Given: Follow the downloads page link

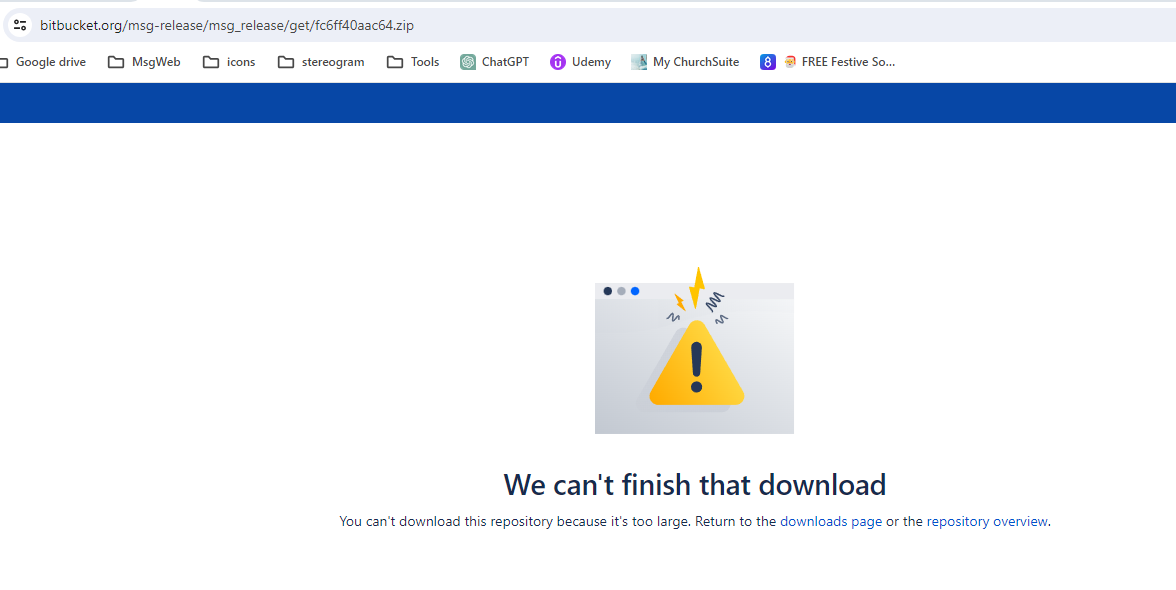Looking at the screenshot, I should click(x=831, y=521).
